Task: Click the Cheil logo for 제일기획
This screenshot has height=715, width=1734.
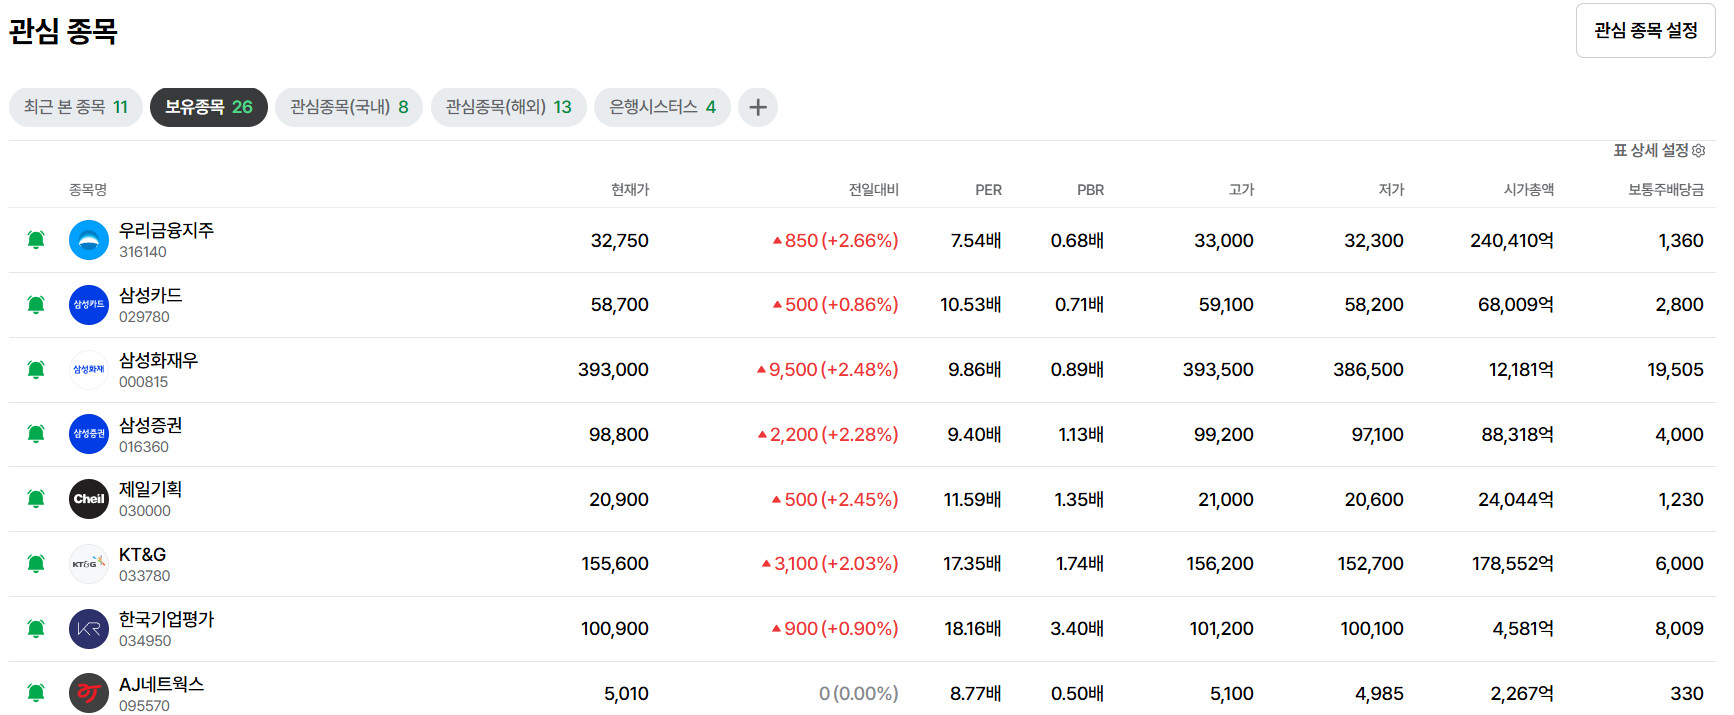Action: 88,499
